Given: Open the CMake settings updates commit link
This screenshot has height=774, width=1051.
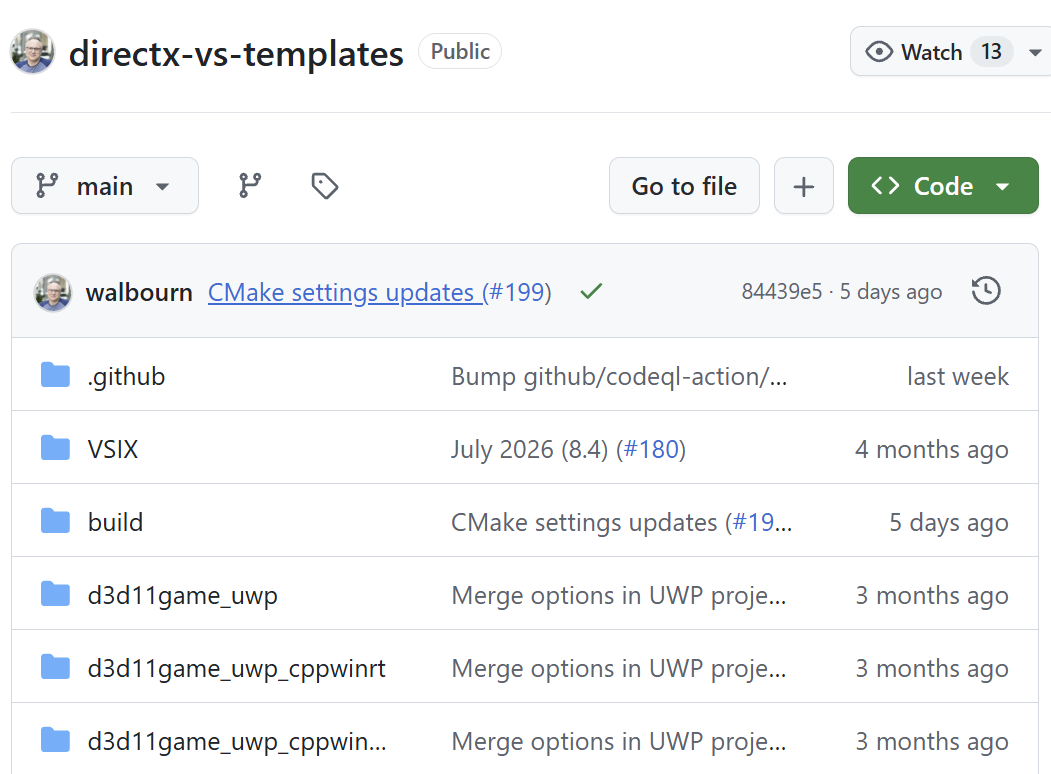Looking at the screenshot, I should [x=344, y=292].
